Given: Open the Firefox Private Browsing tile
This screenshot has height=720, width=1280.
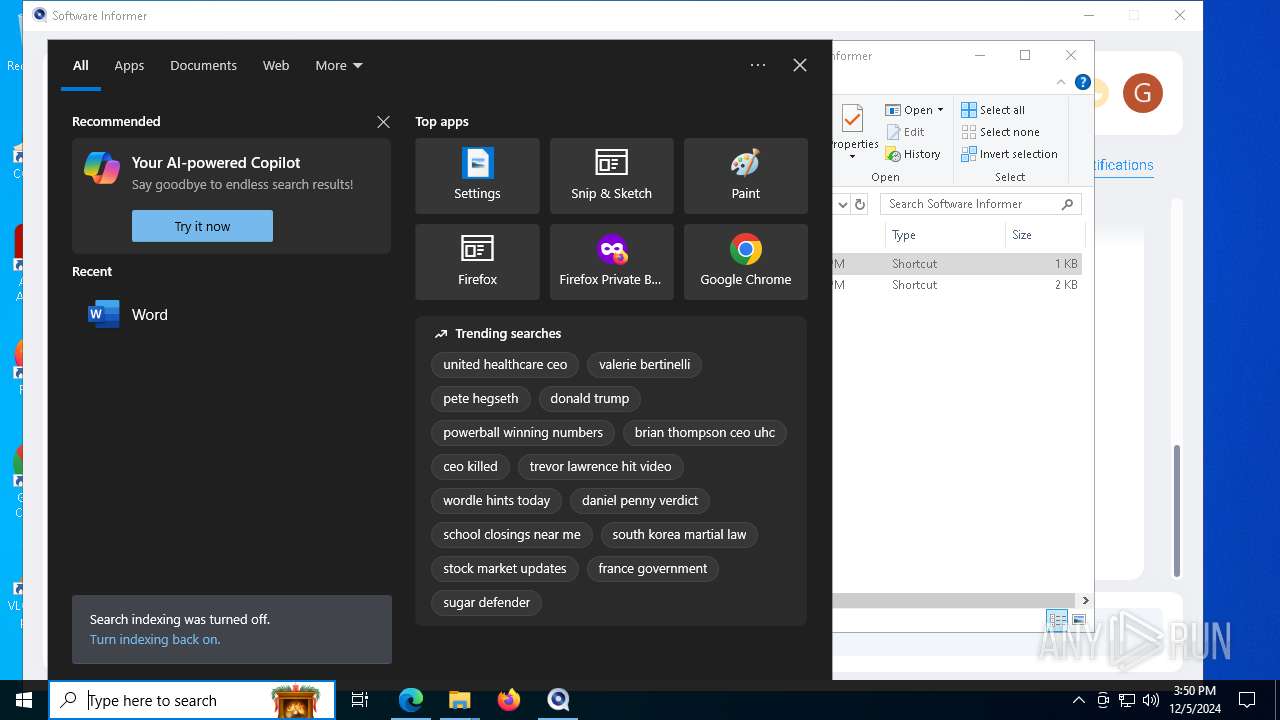Looking at the screenshot, I should click(x=611, y=262).
